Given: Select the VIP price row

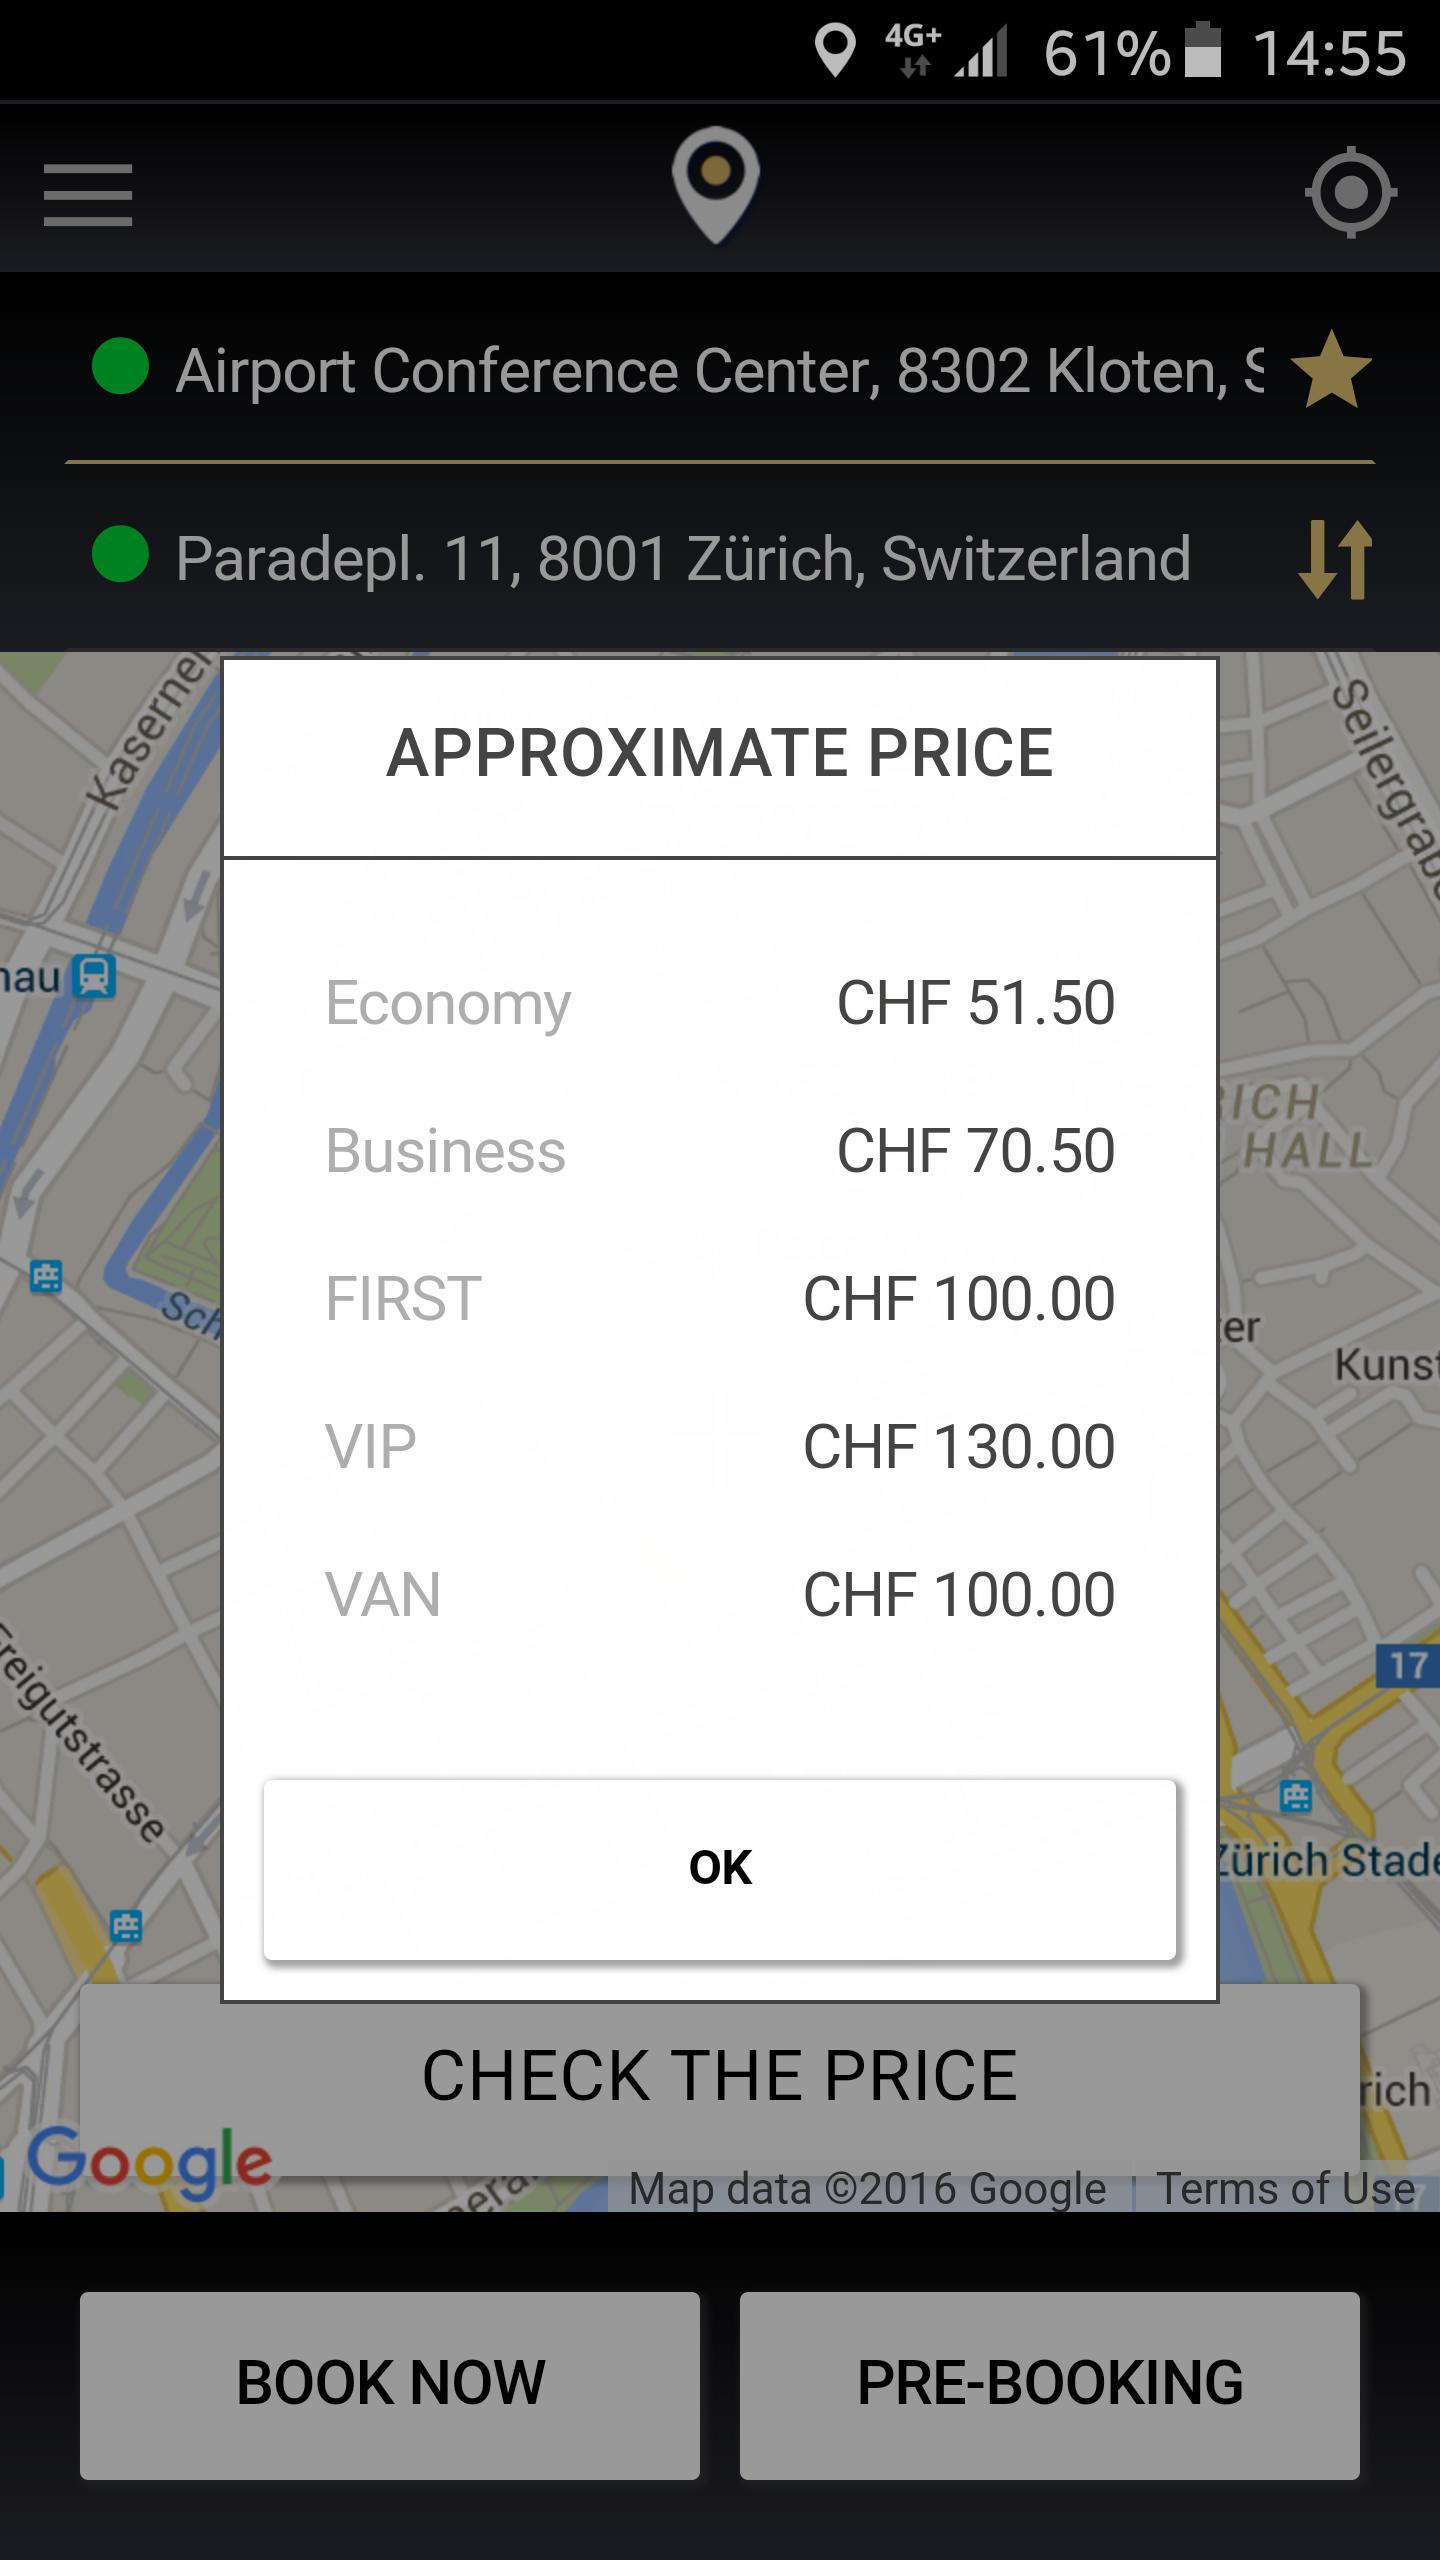Looking at the screenshot, I should [x=720, y=1447].
